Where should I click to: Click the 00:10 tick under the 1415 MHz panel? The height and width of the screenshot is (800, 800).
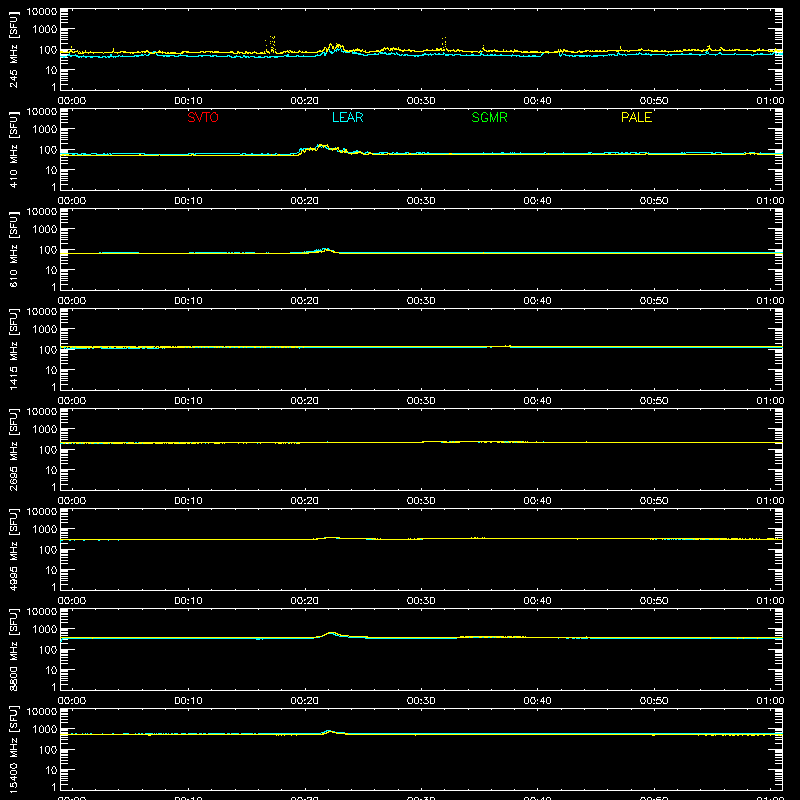pyautogui.click(x=188, y=401)
